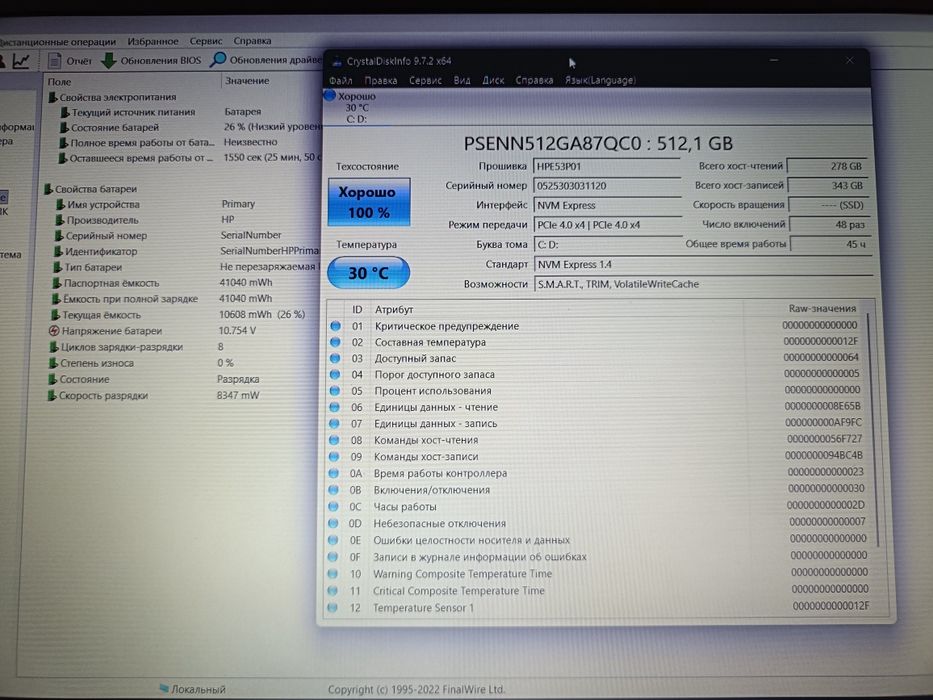The height and width of the screenshot is (700, 933).
Task: Click the Локальный status bar entry
Action: tap(193, 689)
